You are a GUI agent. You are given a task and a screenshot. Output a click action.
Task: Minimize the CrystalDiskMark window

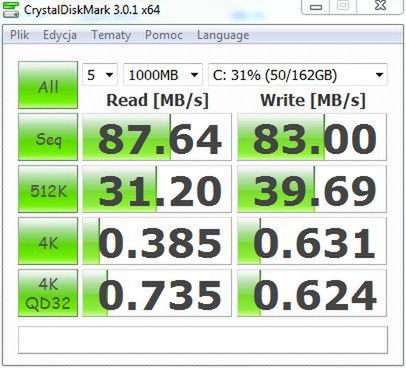(316, 6)
